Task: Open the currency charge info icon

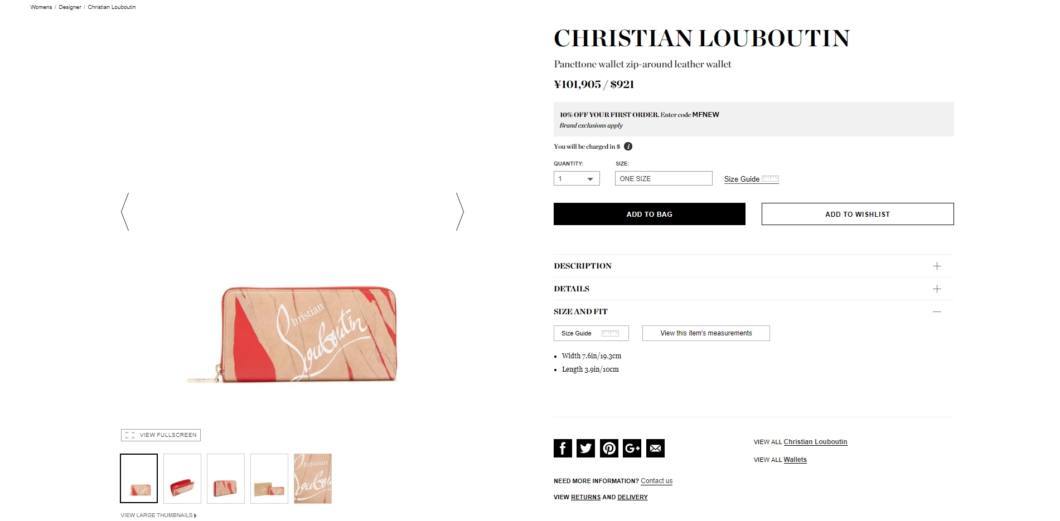Action: coord(627,146)
